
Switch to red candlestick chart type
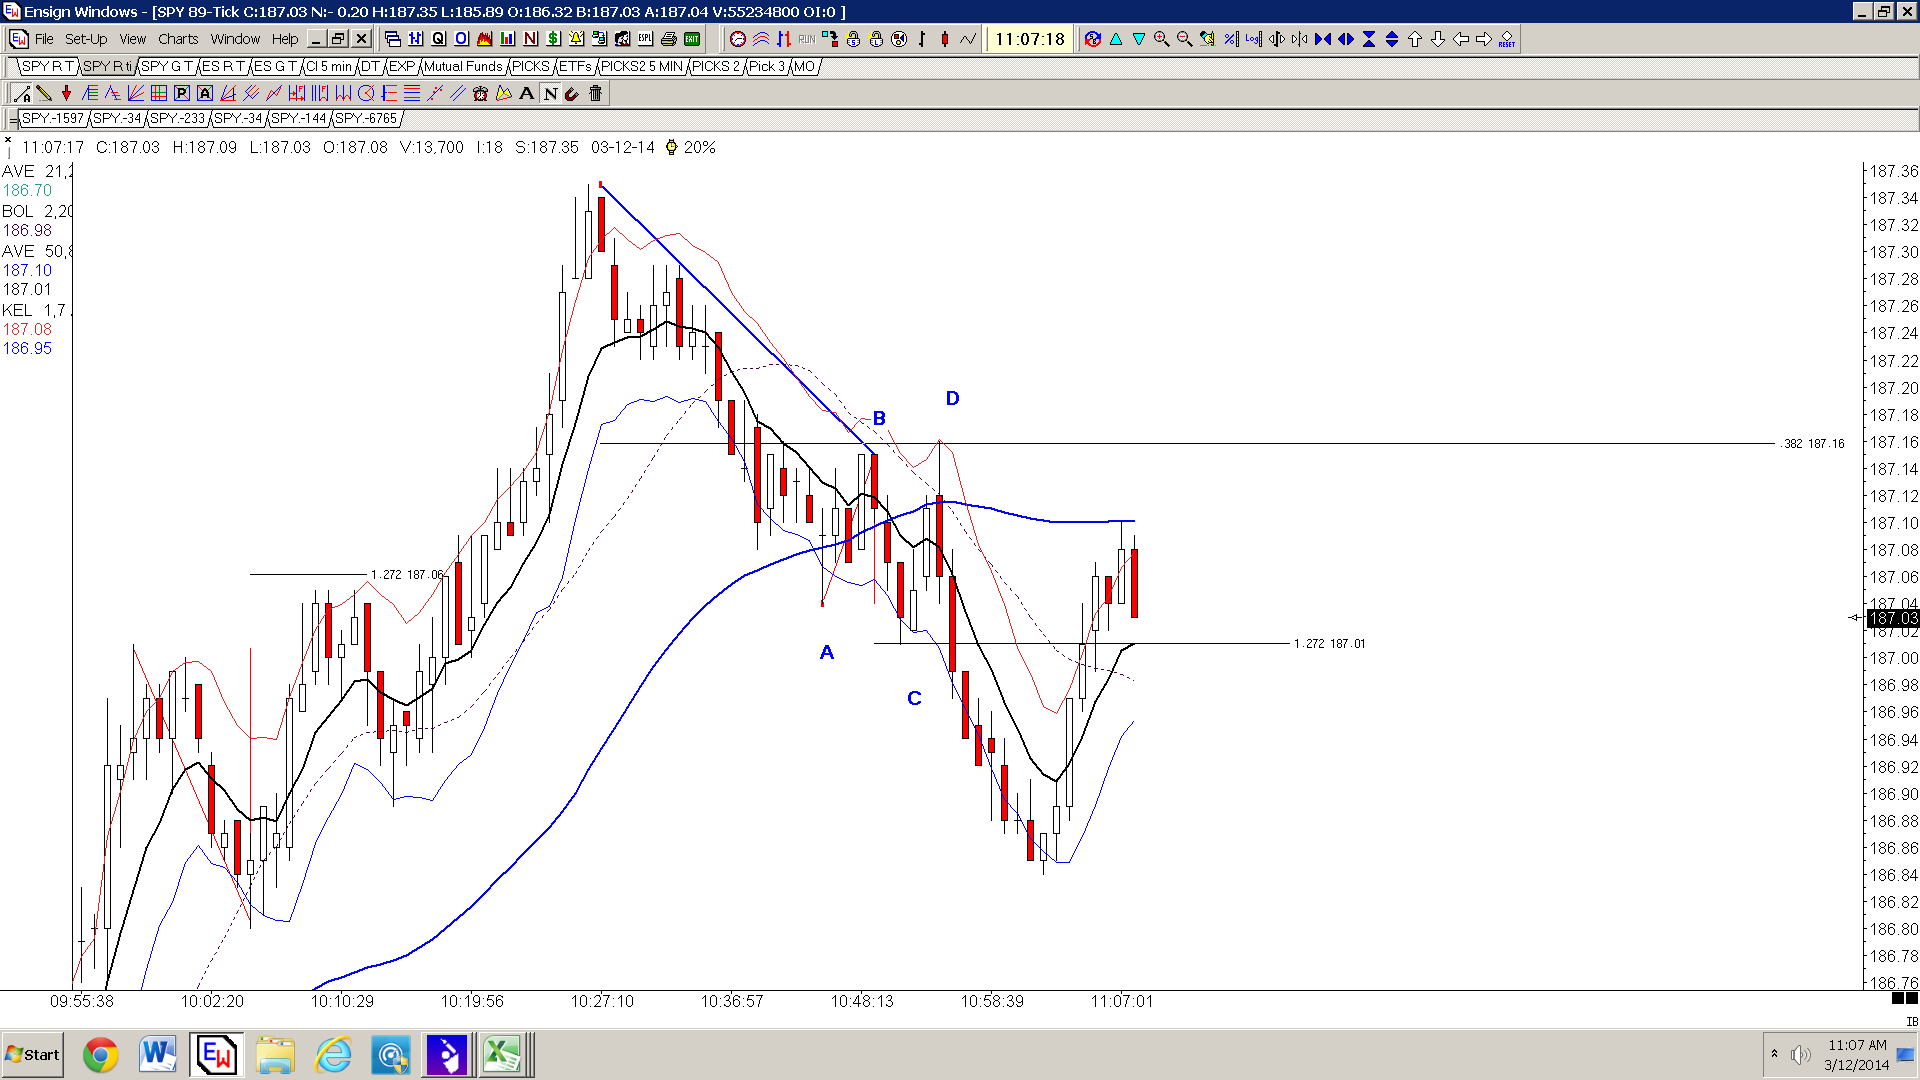[944, 39]
